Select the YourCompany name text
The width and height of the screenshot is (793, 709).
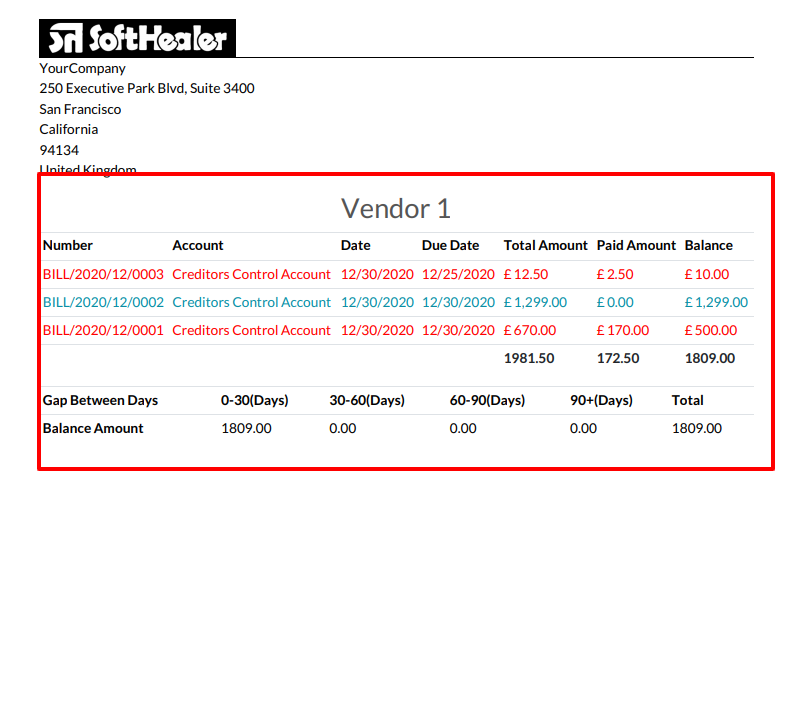82,68
